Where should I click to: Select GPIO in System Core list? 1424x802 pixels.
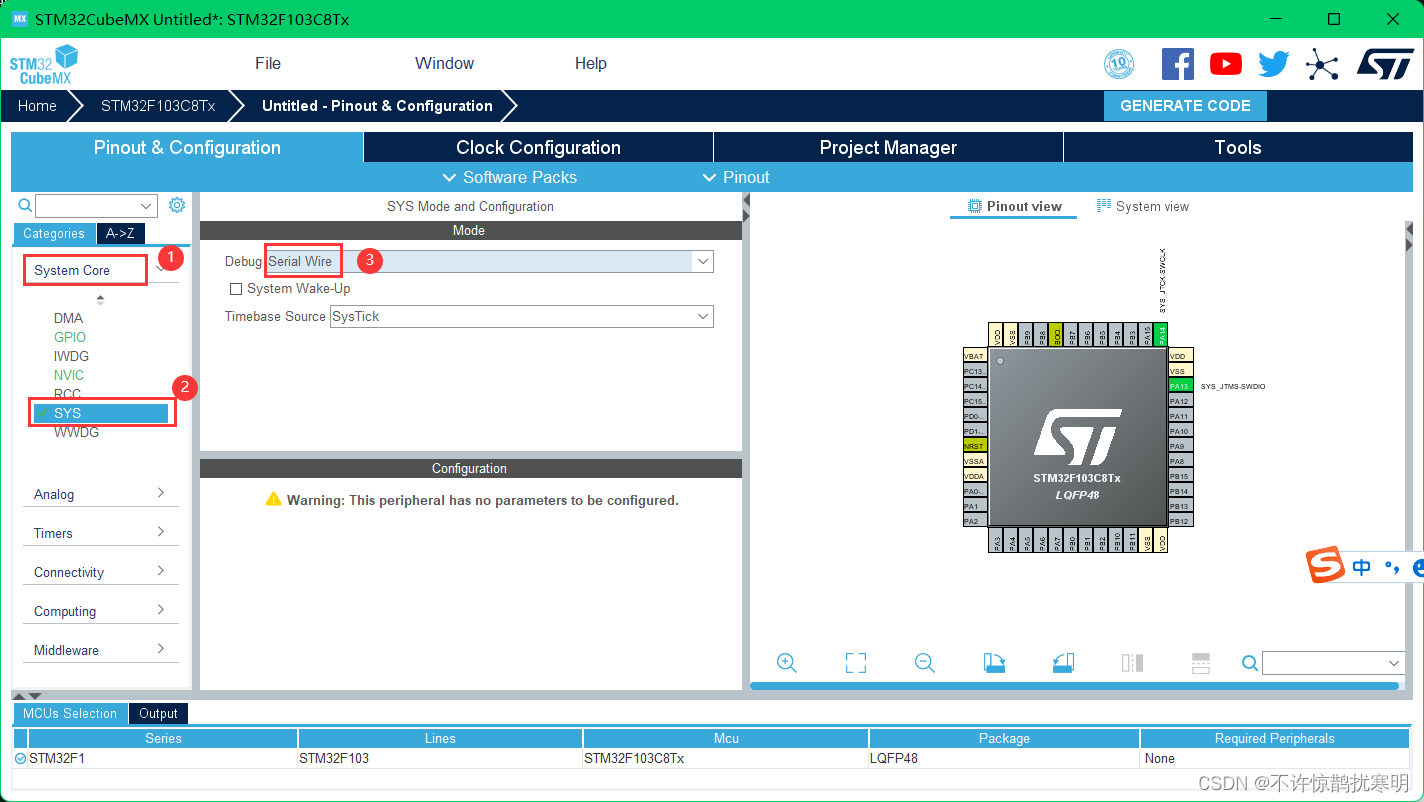70,337
